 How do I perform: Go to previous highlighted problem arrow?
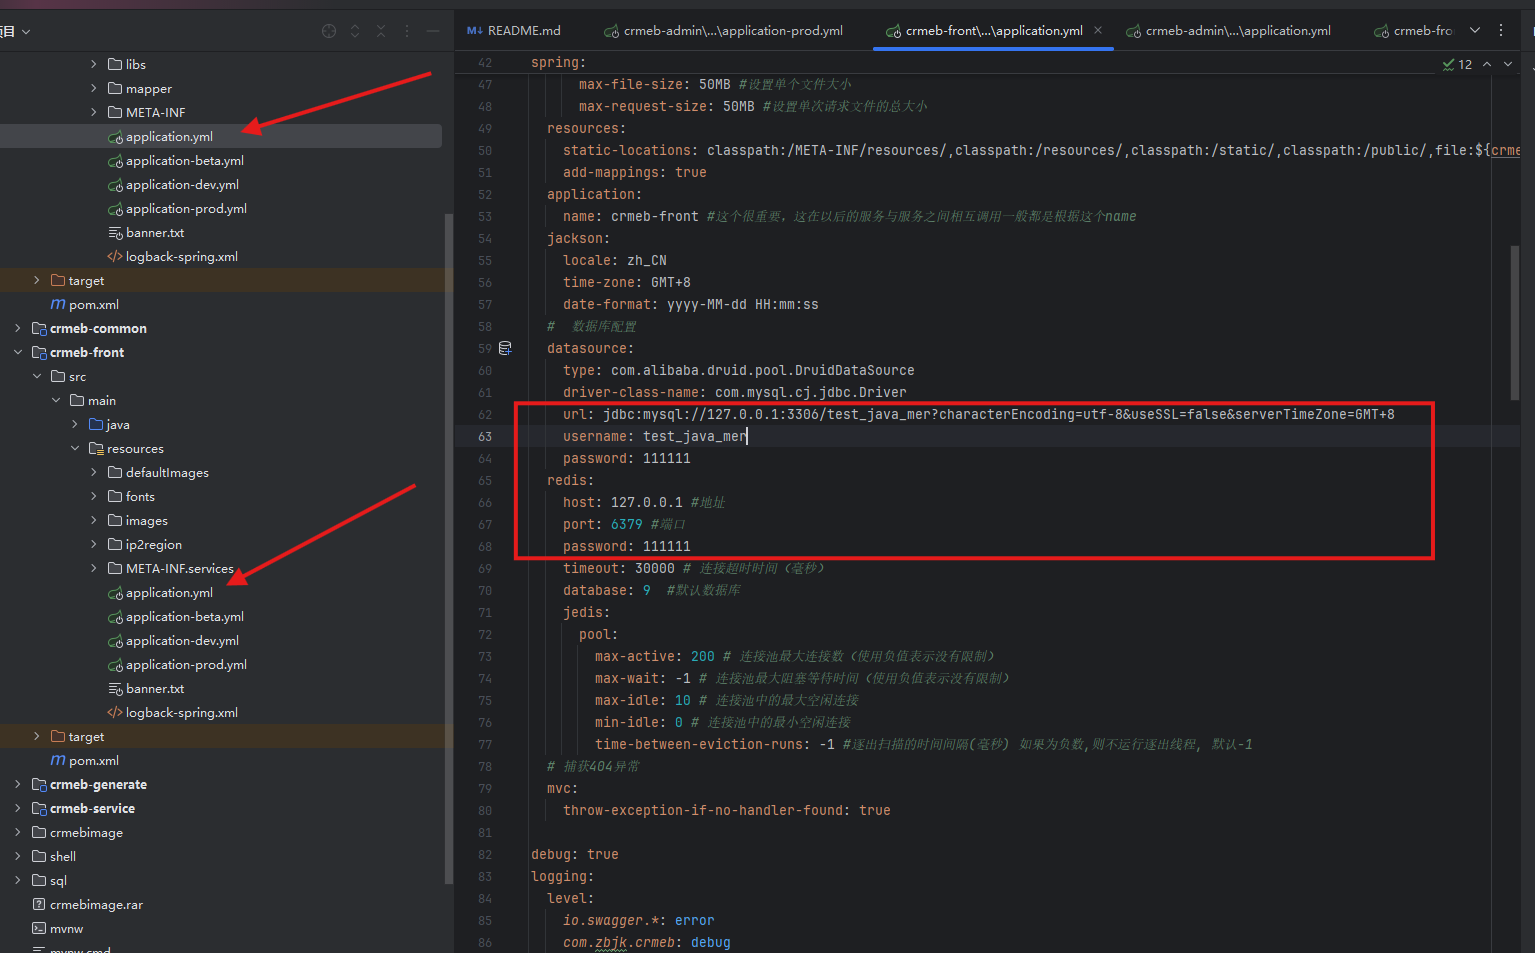tap(1487, 64)
